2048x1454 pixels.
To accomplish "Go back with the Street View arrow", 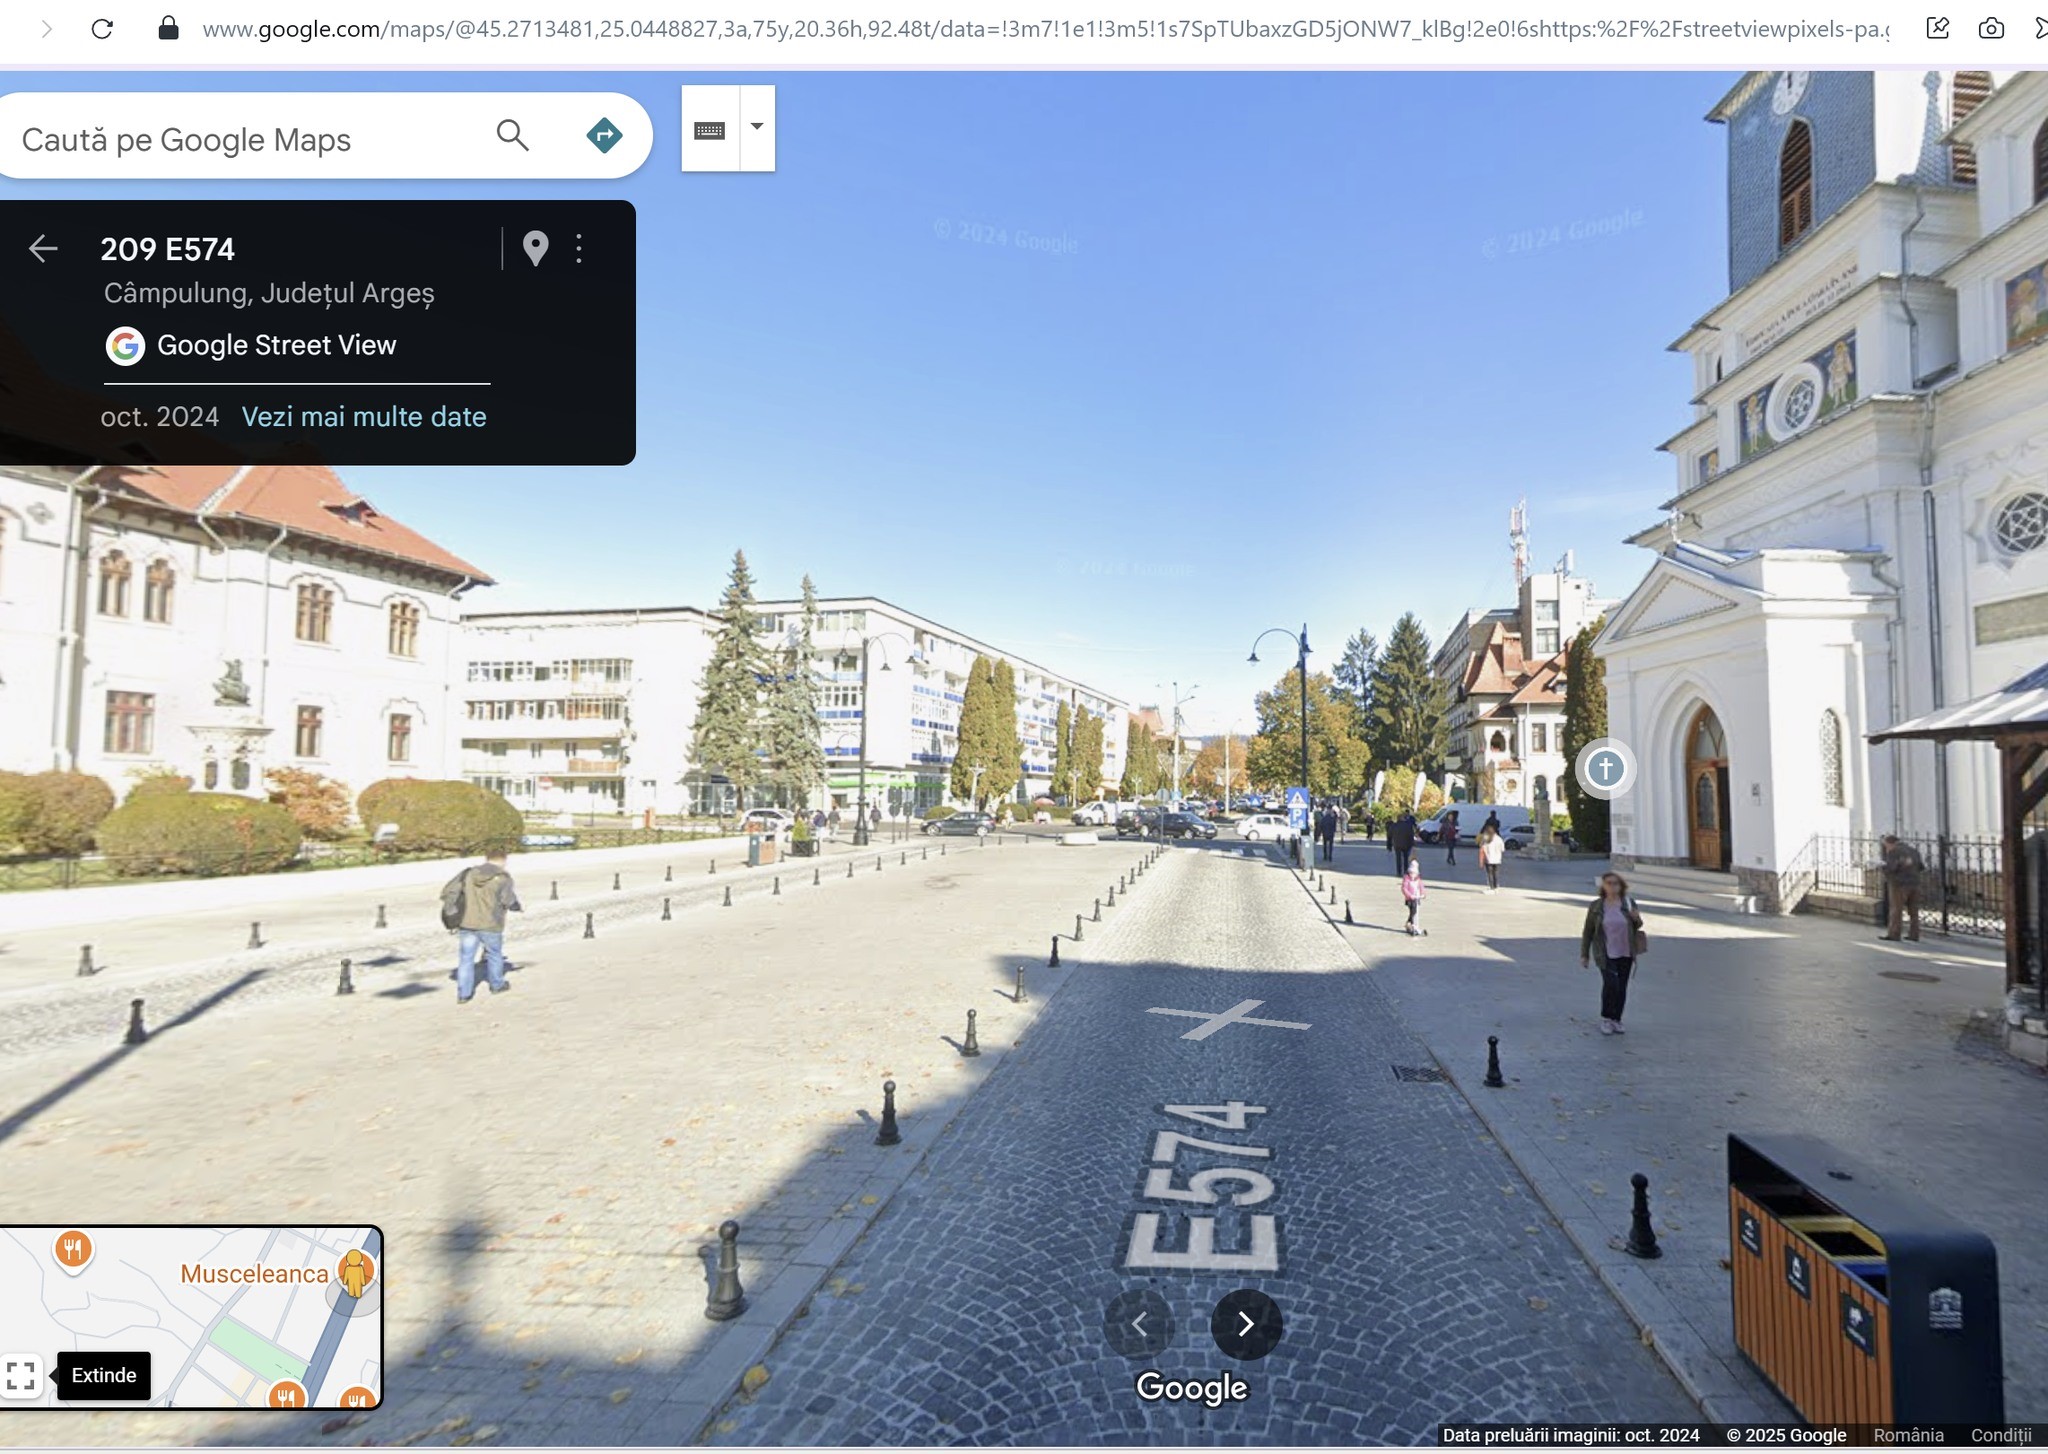I will (43, 248).
